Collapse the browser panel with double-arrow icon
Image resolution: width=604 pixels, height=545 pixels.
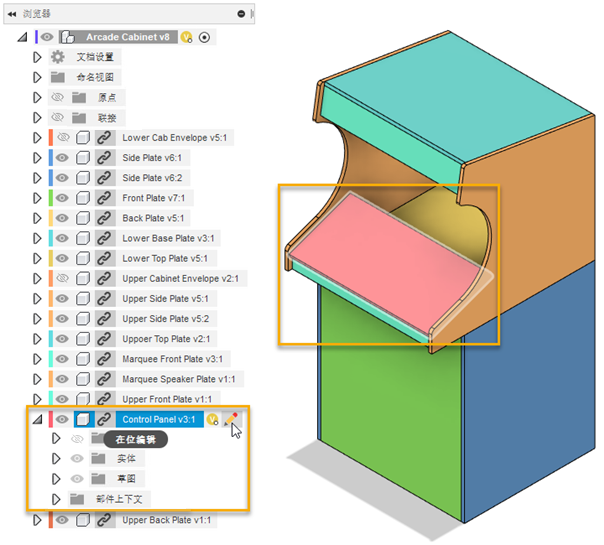click(12, 14)
